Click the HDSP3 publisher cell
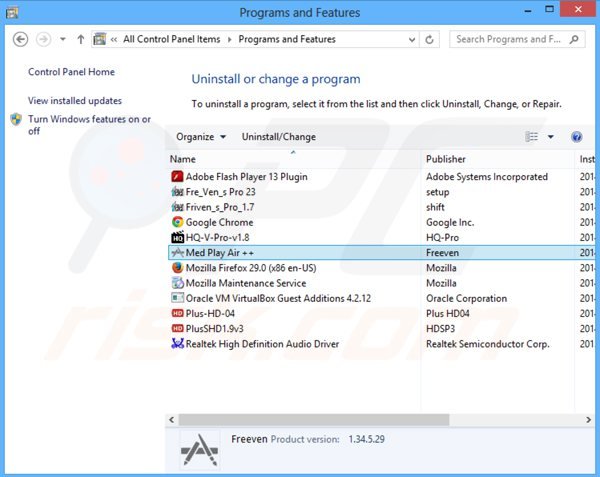Image resolution: width=600 pixels, height=477 pixels. [440, 329]
